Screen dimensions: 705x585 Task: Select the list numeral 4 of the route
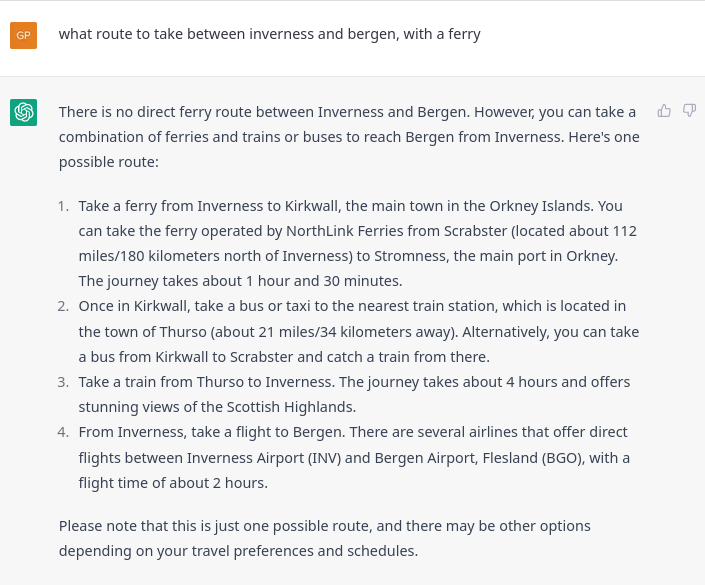63,432
